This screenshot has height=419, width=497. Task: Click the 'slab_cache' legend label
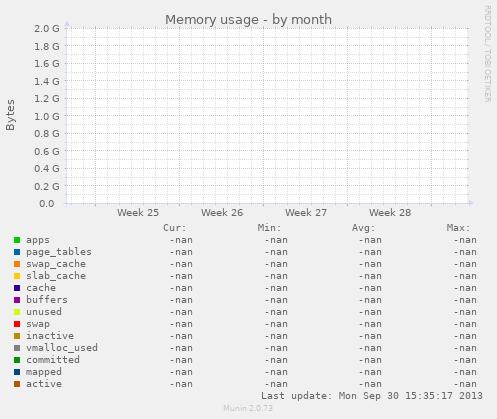coord(56,276)
